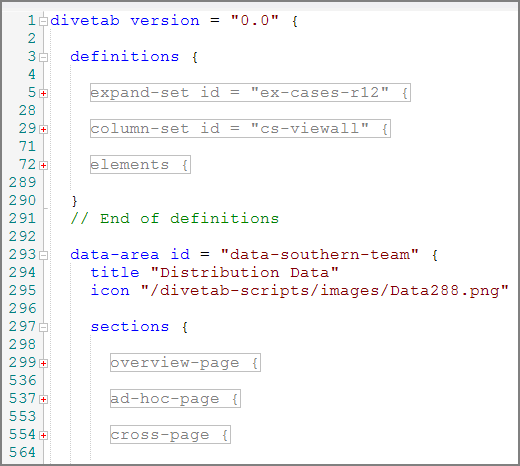
Task: Click the "sections" keyword on line 297
Action: [130, 327]
